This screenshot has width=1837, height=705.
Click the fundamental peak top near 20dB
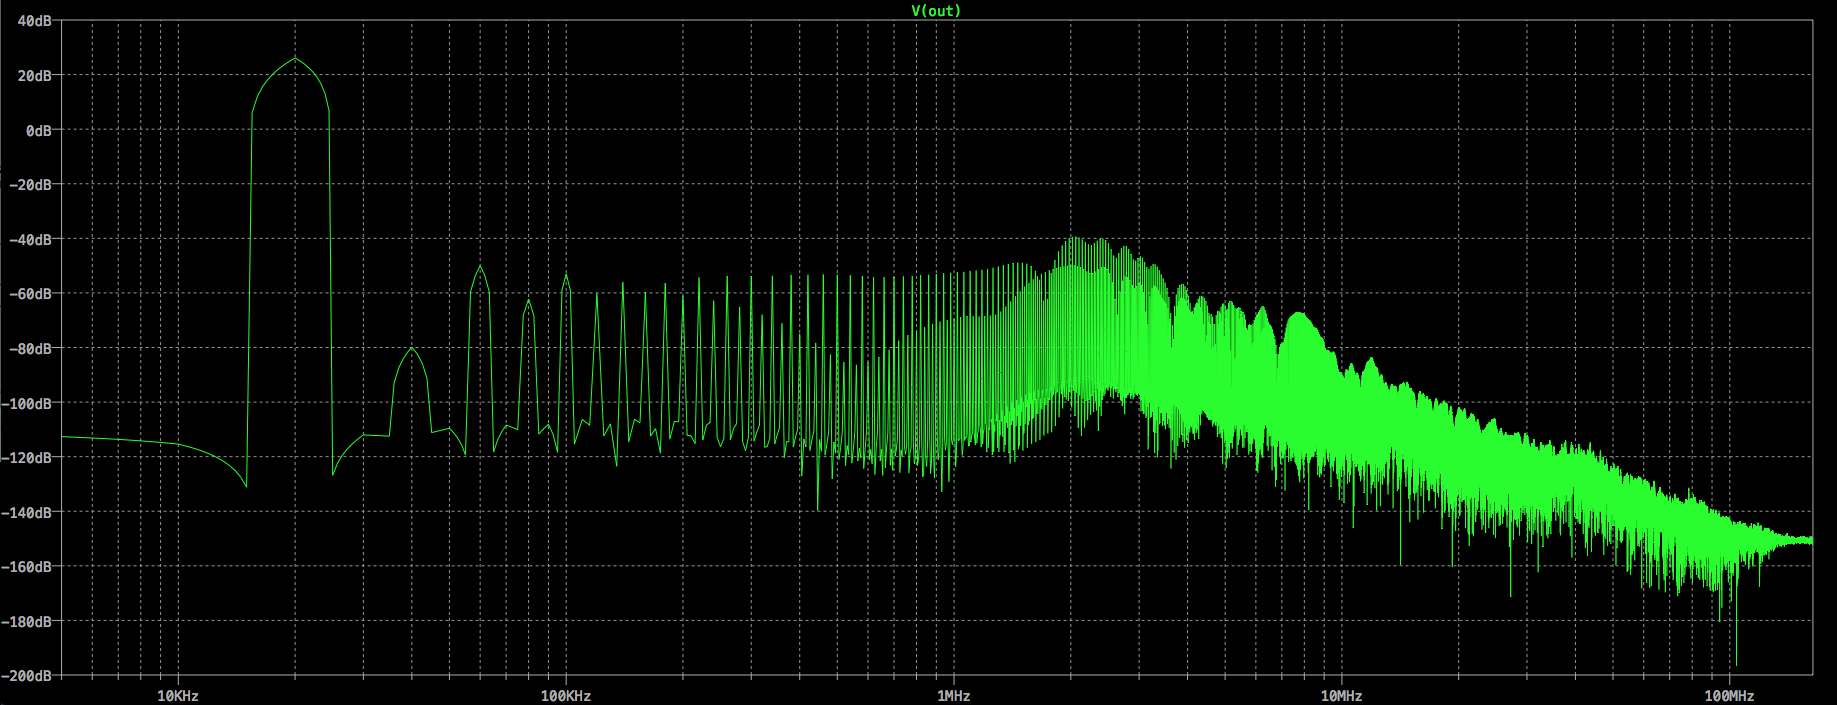pyautogui.click(x=295, y=59)
